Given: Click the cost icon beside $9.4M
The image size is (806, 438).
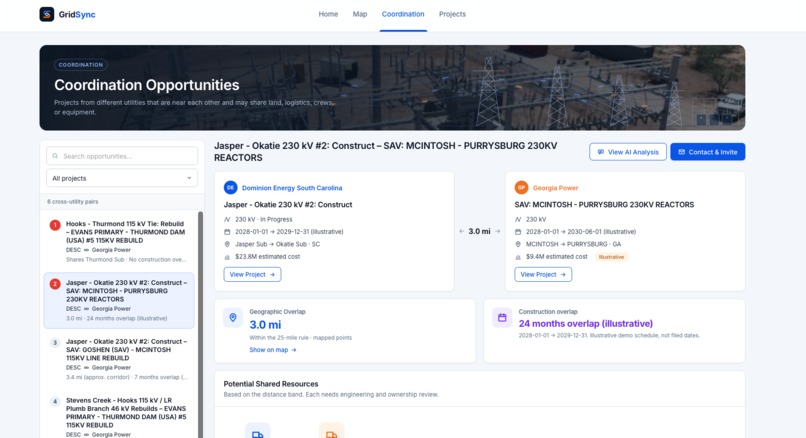Looking at the screenshot, I should click(x=518, y=257).
